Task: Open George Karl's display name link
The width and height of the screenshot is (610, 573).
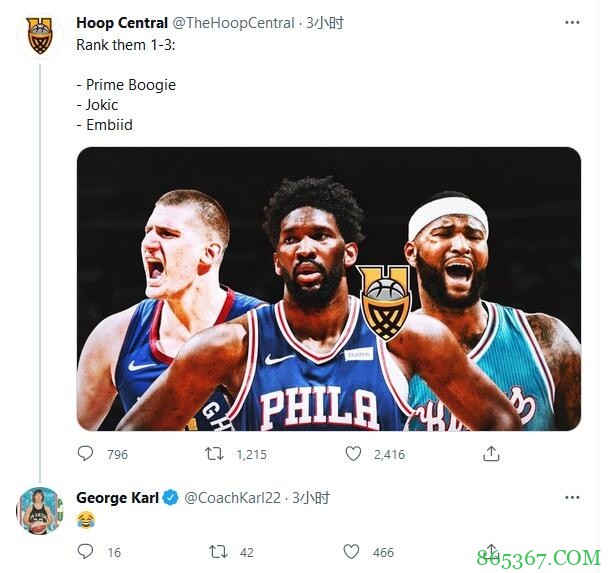Action: [x=117, y=497]
